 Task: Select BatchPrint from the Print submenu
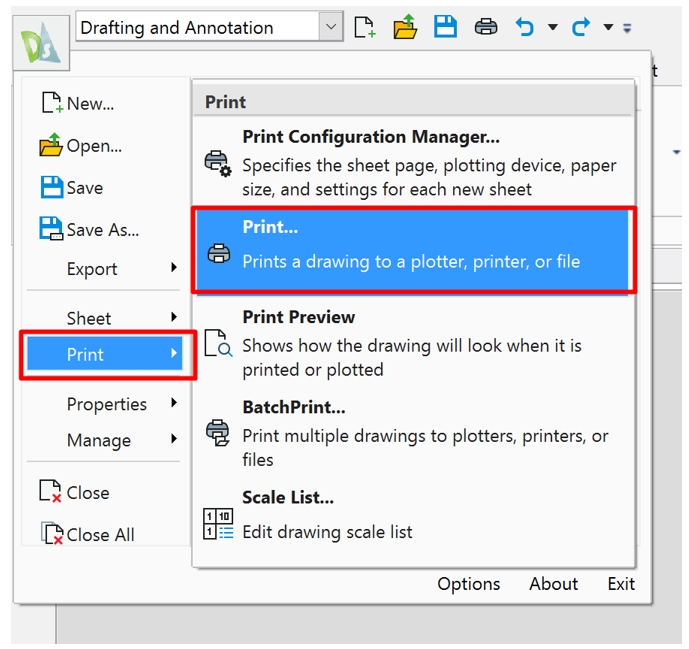(x=293, y=408)
